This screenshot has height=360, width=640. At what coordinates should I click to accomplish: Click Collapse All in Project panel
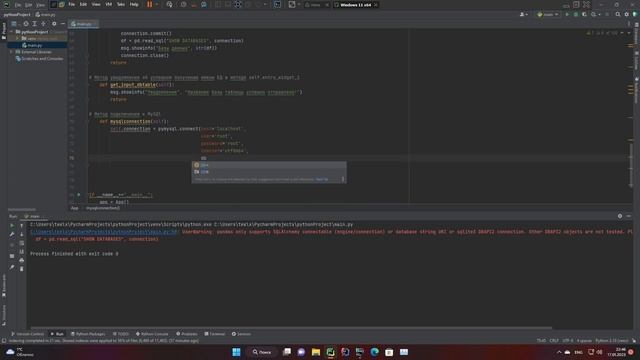coord(44,24)
